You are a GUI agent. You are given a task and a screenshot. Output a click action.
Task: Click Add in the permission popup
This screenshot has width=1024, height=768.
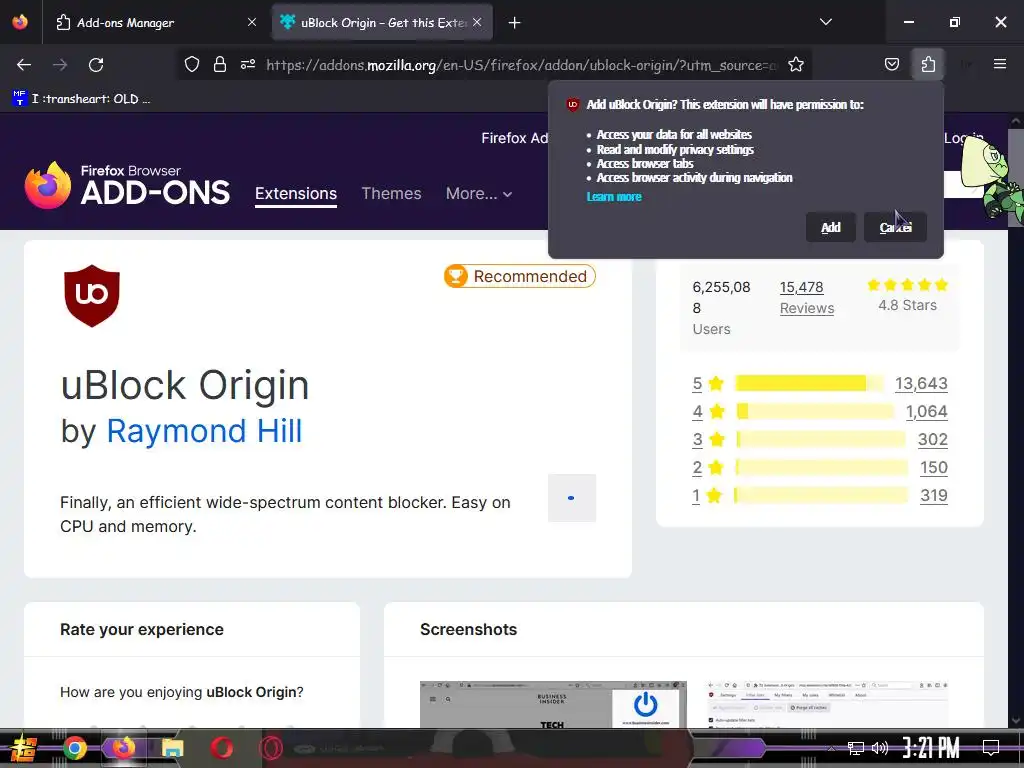click(831, 227)
